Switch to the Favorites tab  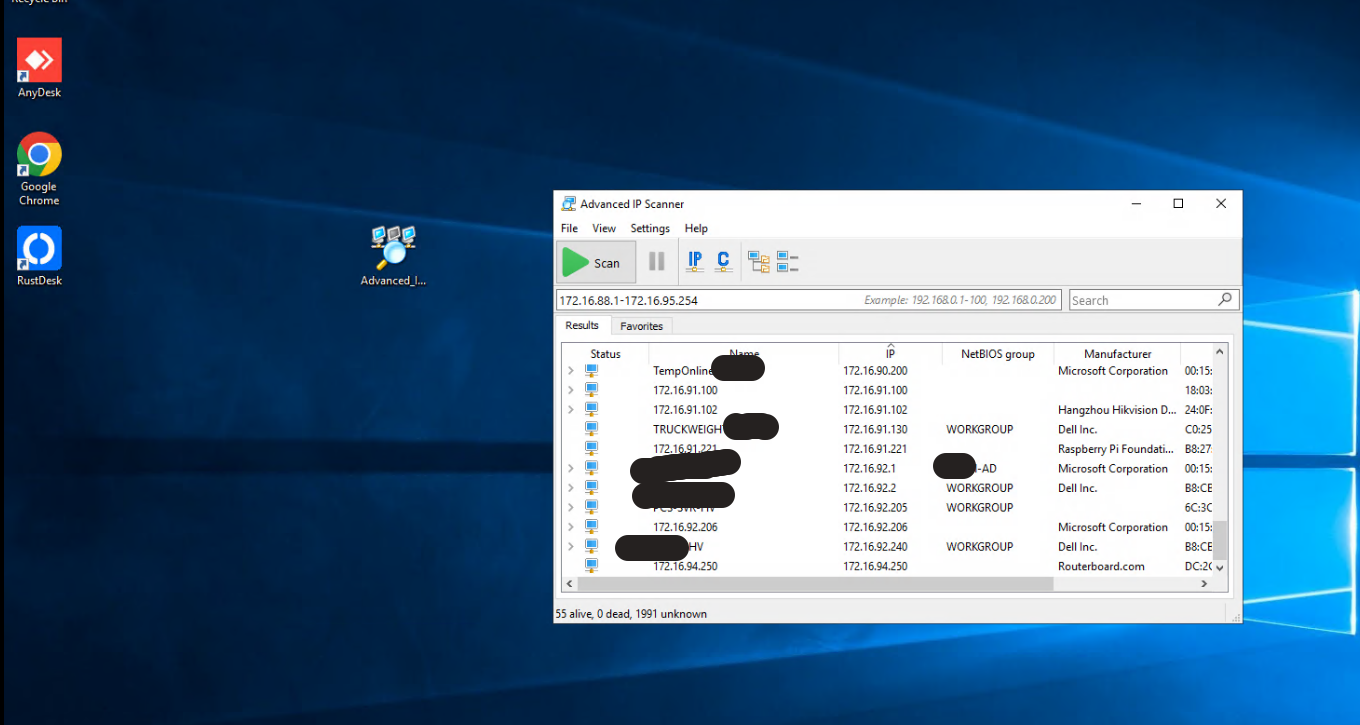[641, 326]
